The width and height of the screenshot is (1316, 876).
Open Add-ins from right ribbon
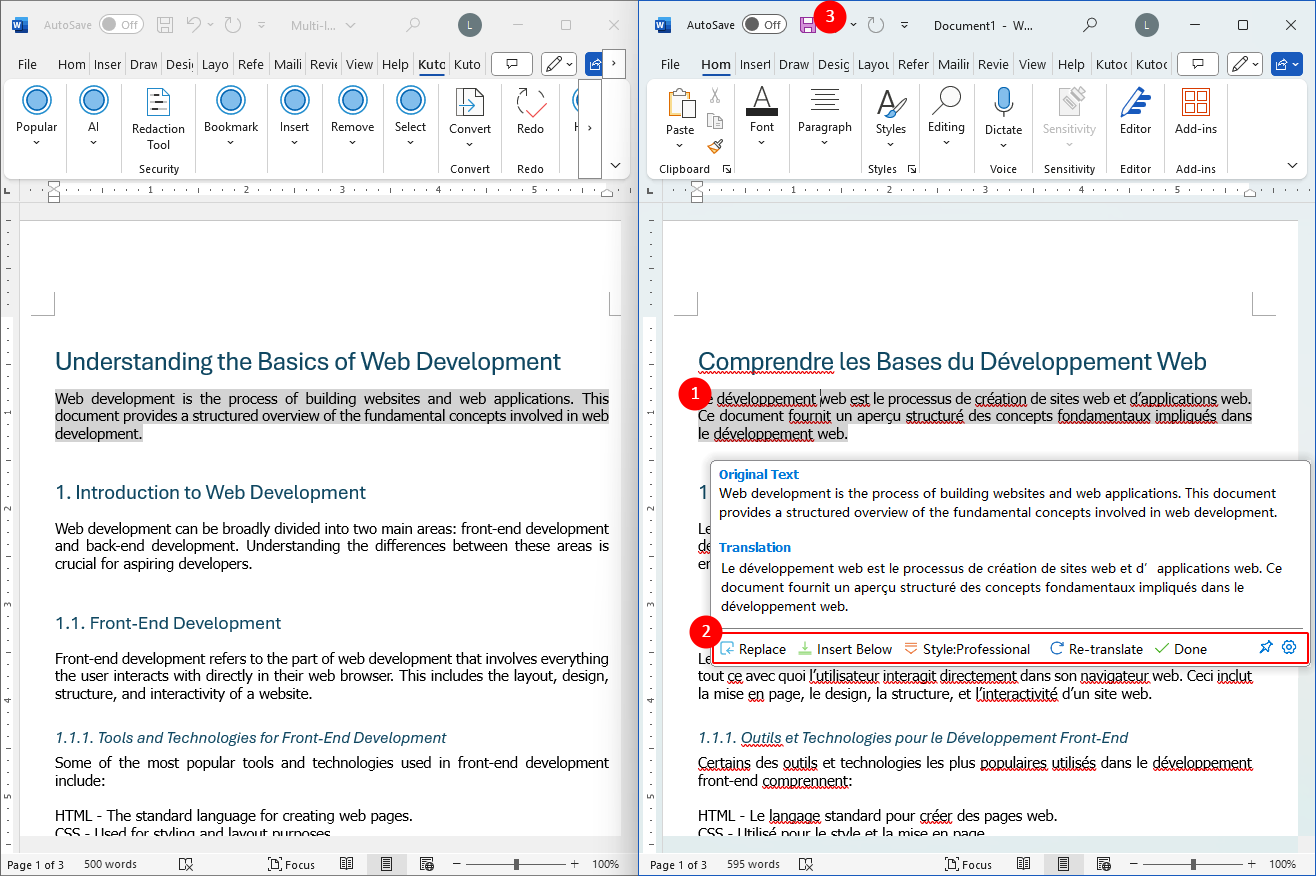coord(1195,112)
